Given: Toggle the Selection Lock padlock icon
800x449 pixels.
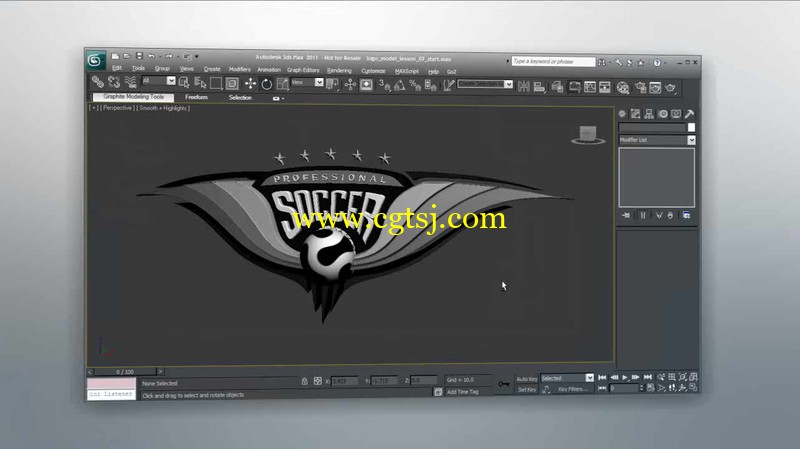Looking at the screenshot, I should (305, 381).
